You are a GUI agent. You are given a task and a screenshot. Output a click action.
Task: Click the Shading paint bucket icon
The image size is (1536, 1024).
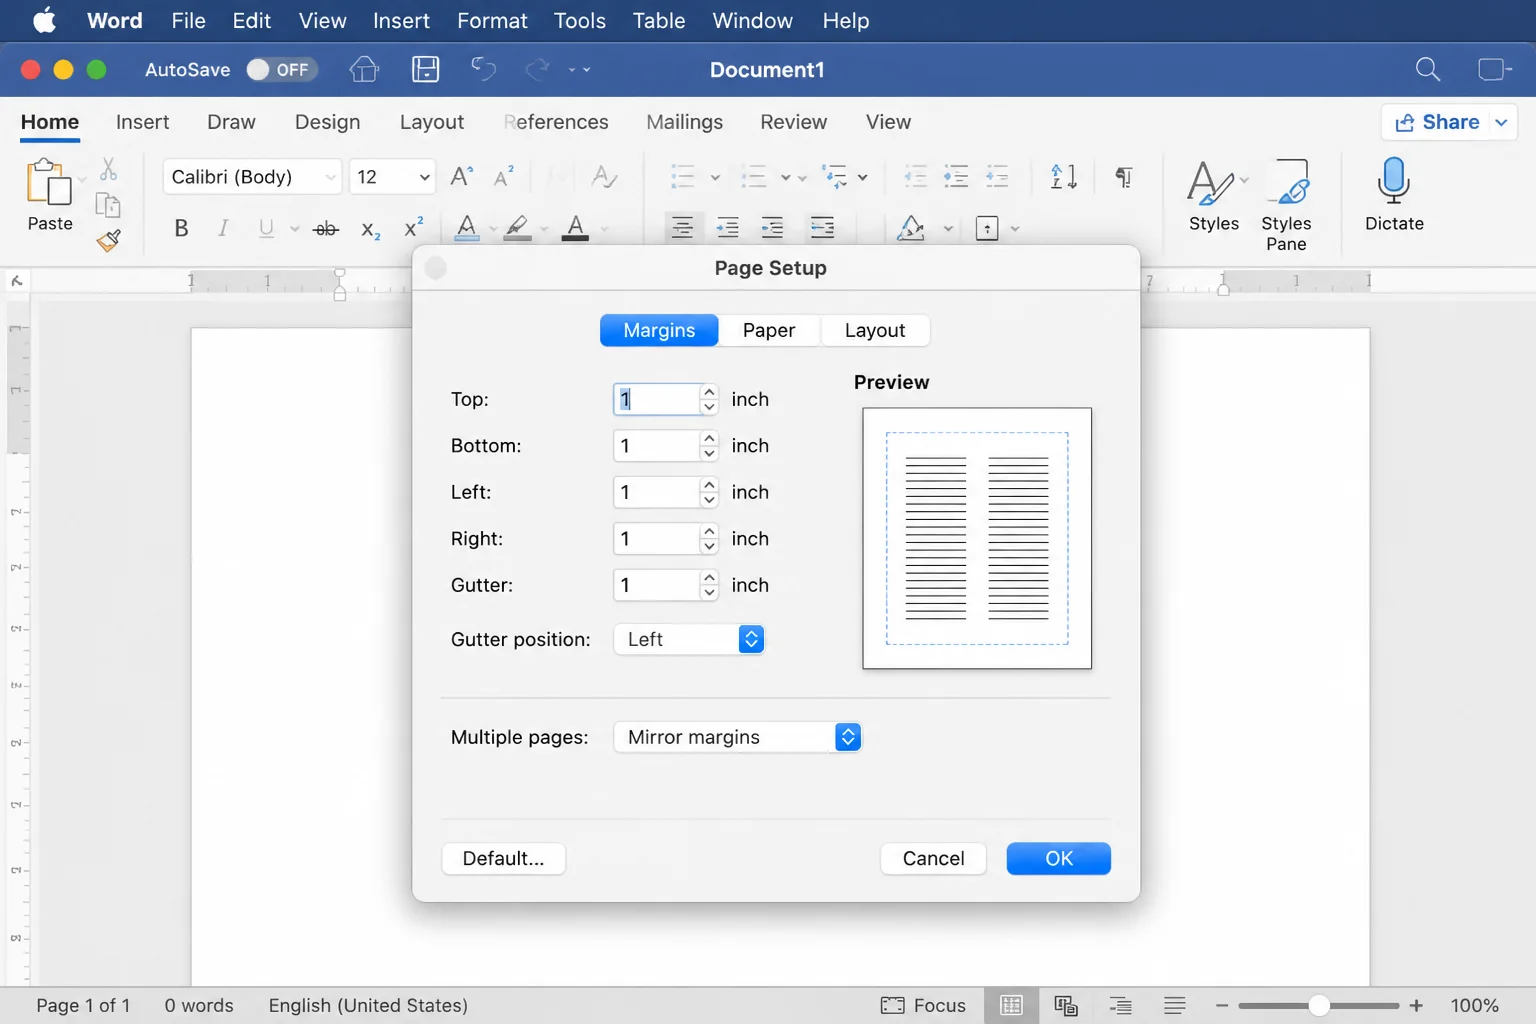tap(910, 228)
